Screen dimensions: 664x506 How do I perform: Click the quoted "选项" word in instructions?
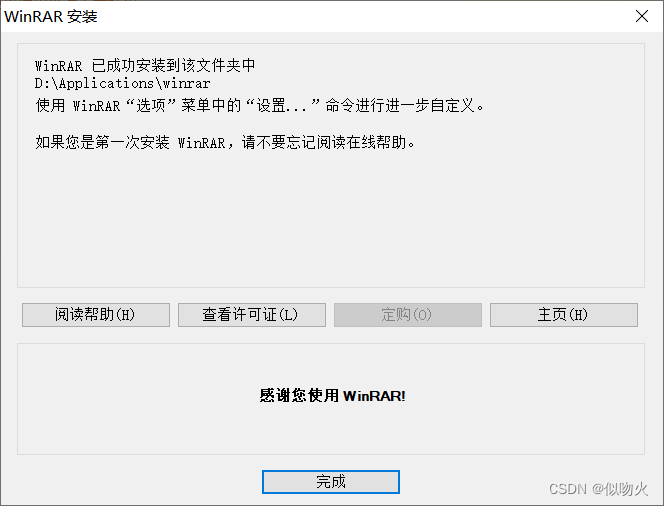(x=151, y=105)
